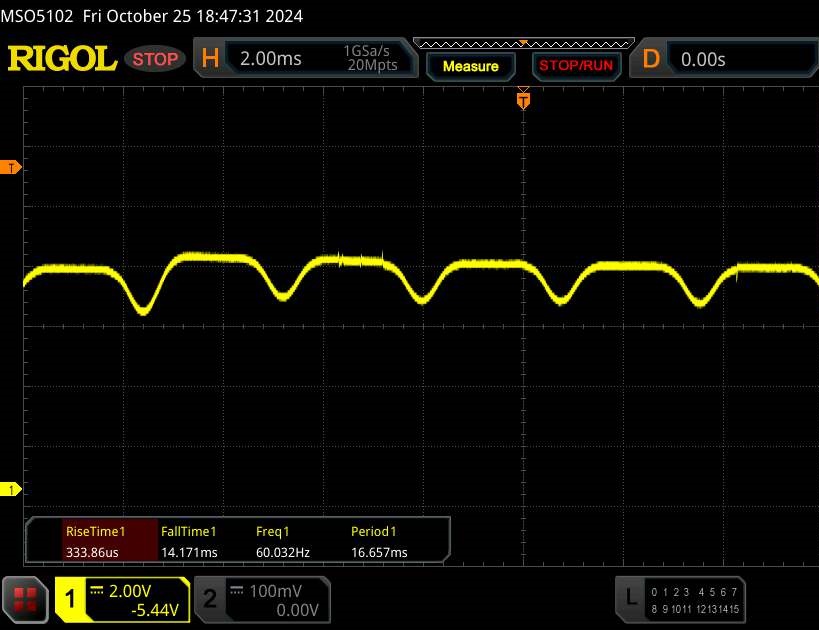
Task: Click the orange trigger position T marker
Action: pyautogui.click(x=523, y=99)
